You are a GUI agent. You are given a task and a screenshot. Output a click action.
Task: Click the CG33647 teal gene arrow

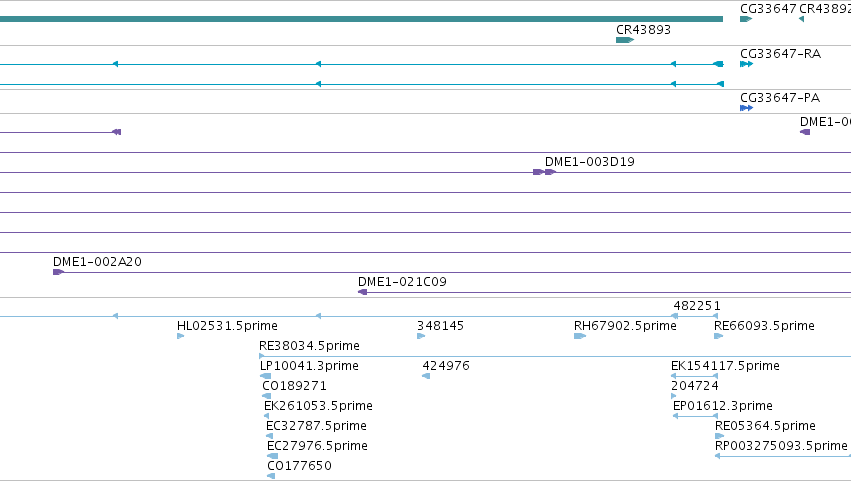(x=746, y=19)
